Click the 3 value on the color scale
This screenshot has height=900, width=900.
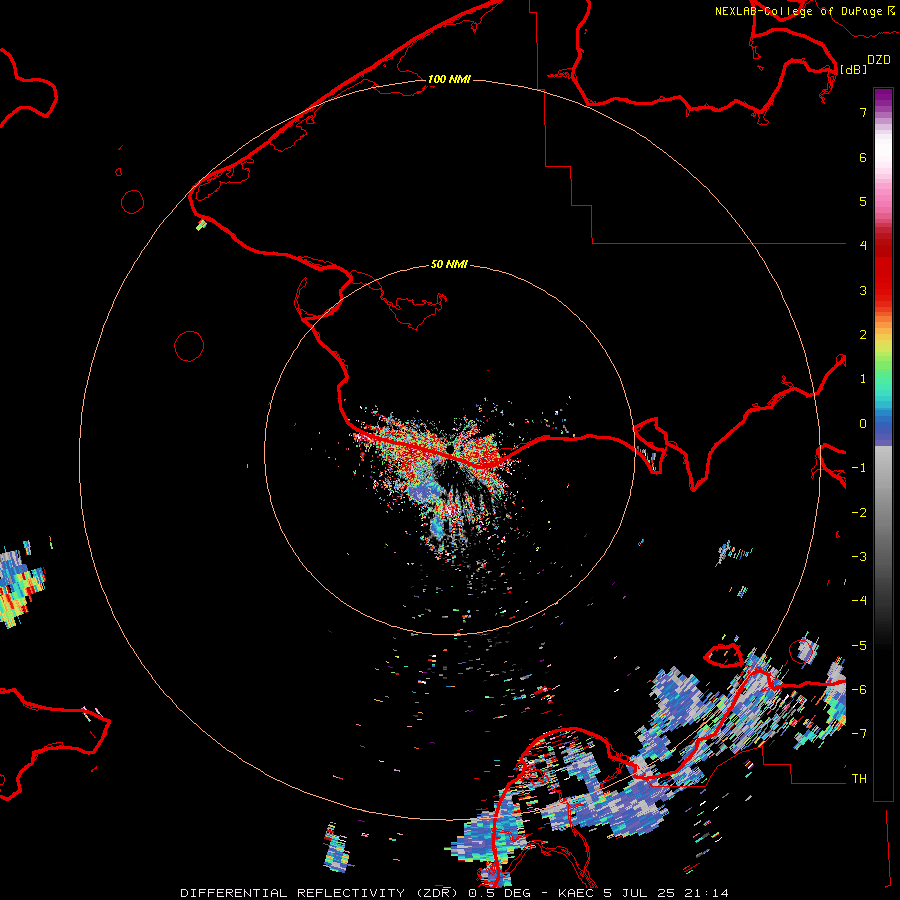pos(863,290)
